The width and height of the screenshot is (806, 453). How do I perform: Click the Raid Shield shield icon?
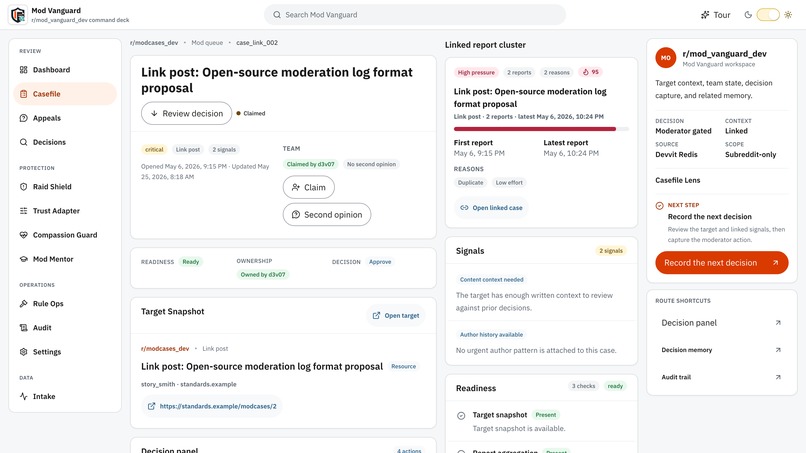[24, 187]
